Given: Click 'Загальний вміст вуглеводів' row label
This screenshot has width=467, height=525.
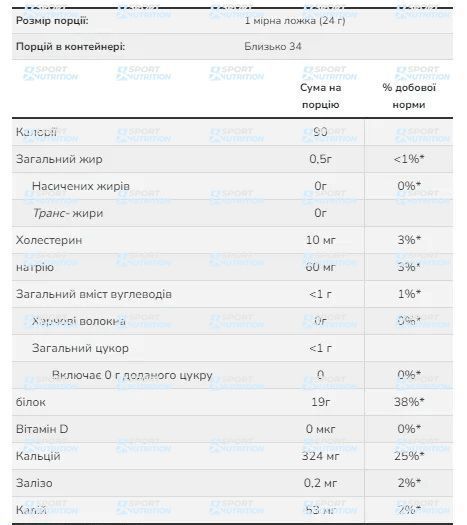Looking at the screenshot, I should [94, 294].
